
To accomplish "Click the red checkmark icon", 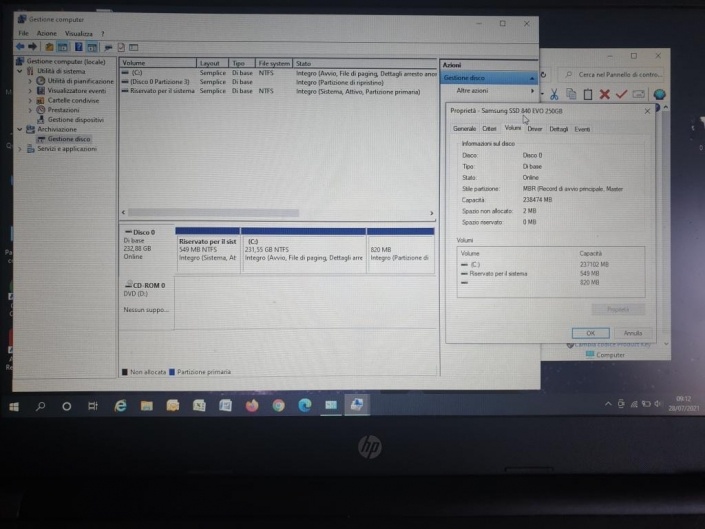I will pyautogui.click(x=621, y=94).
